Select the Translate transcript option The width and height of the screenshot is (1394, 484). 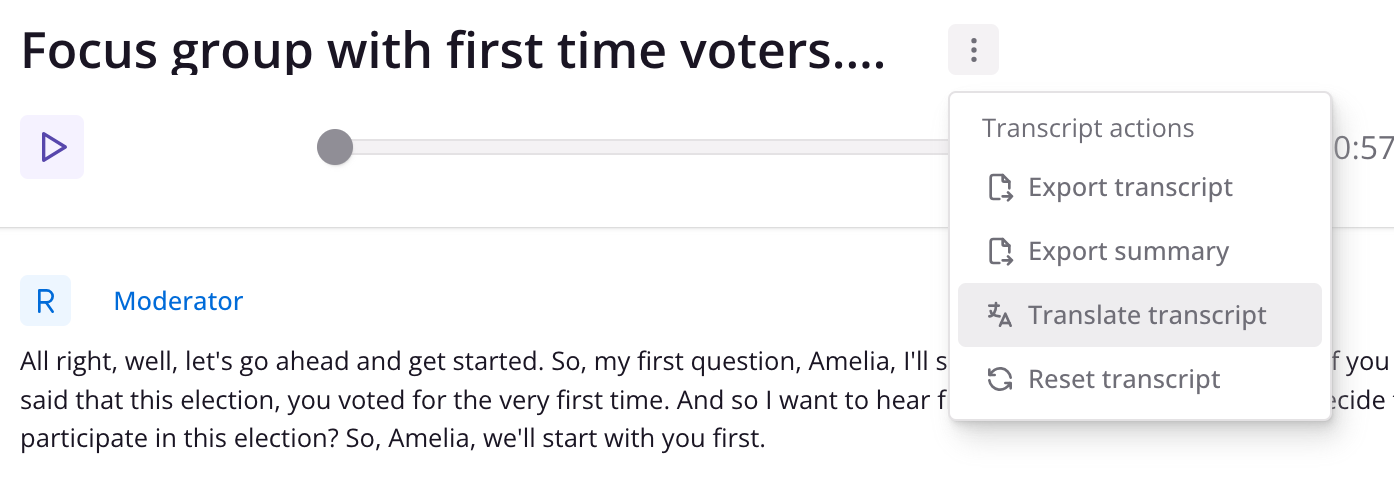point(1139,316)
